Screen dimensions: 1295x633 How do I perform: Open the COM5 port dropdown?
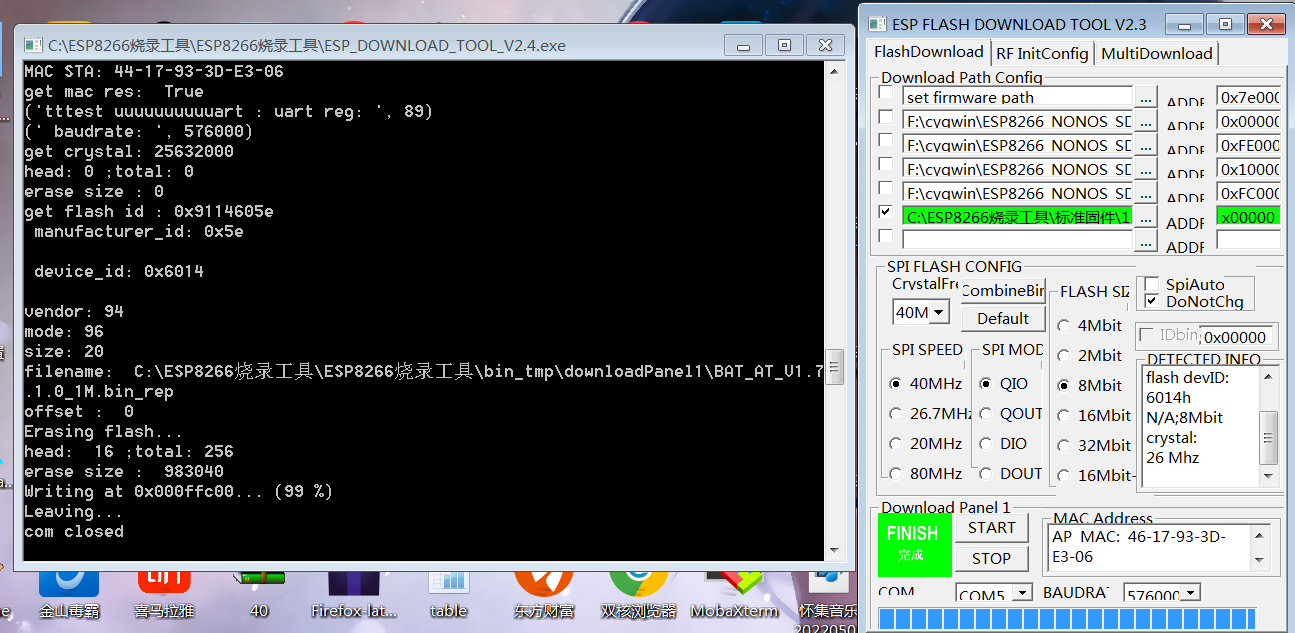pyautogui.click(x=1022, y=593)
